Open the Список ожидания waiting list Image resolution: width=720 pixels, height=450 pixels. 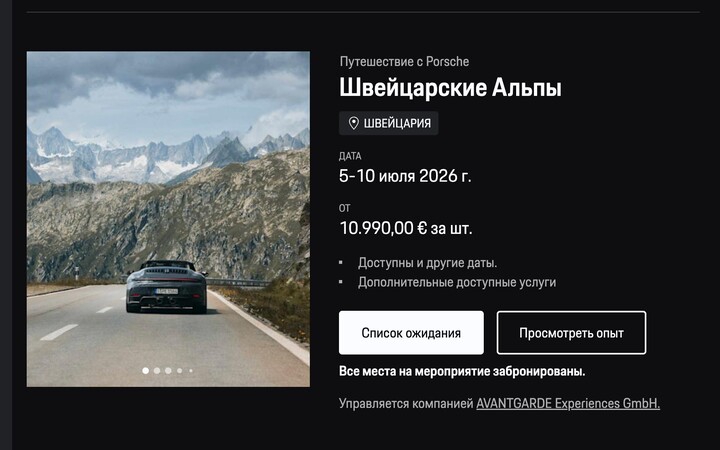pyautogui.click(x=411, y=333)
